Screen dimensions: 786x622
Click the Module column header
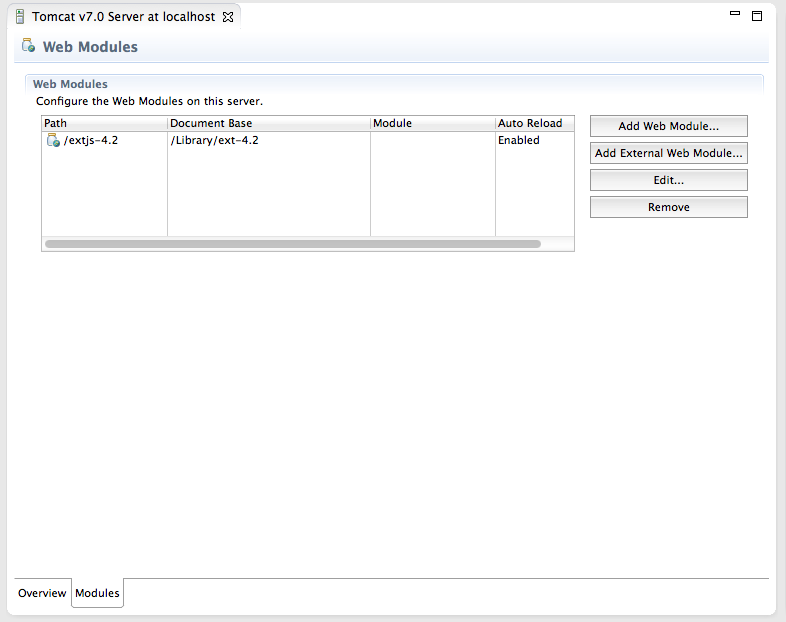click(x=432, y=123)
